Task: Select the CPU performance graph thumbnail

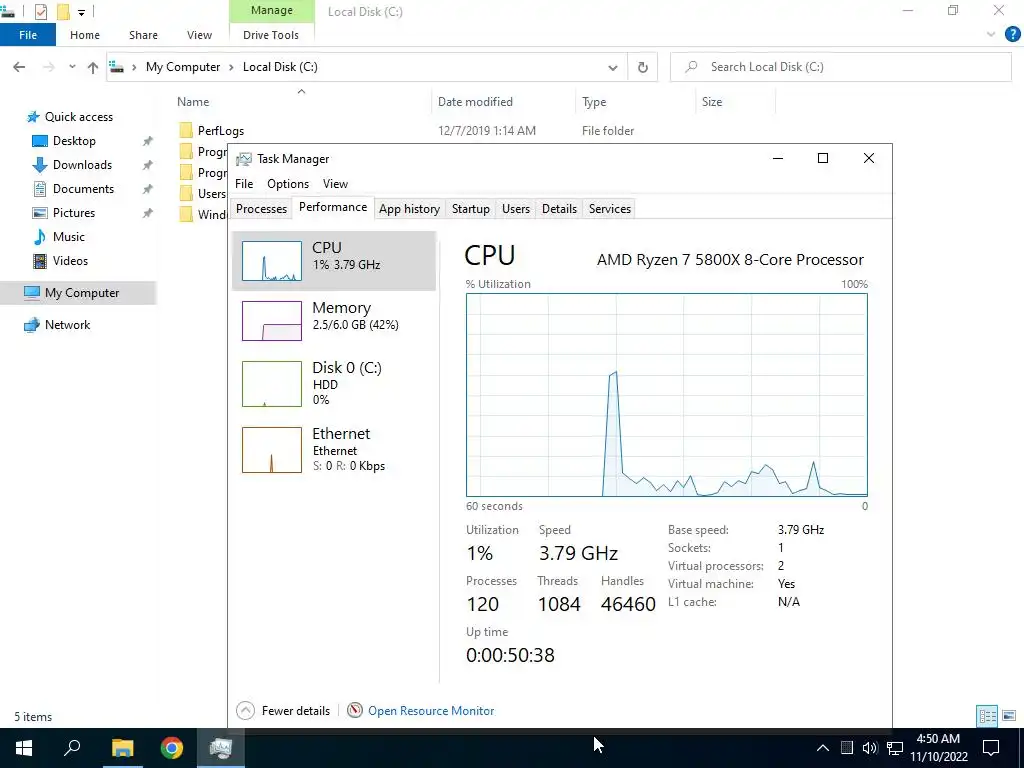Action: point(272,261)
